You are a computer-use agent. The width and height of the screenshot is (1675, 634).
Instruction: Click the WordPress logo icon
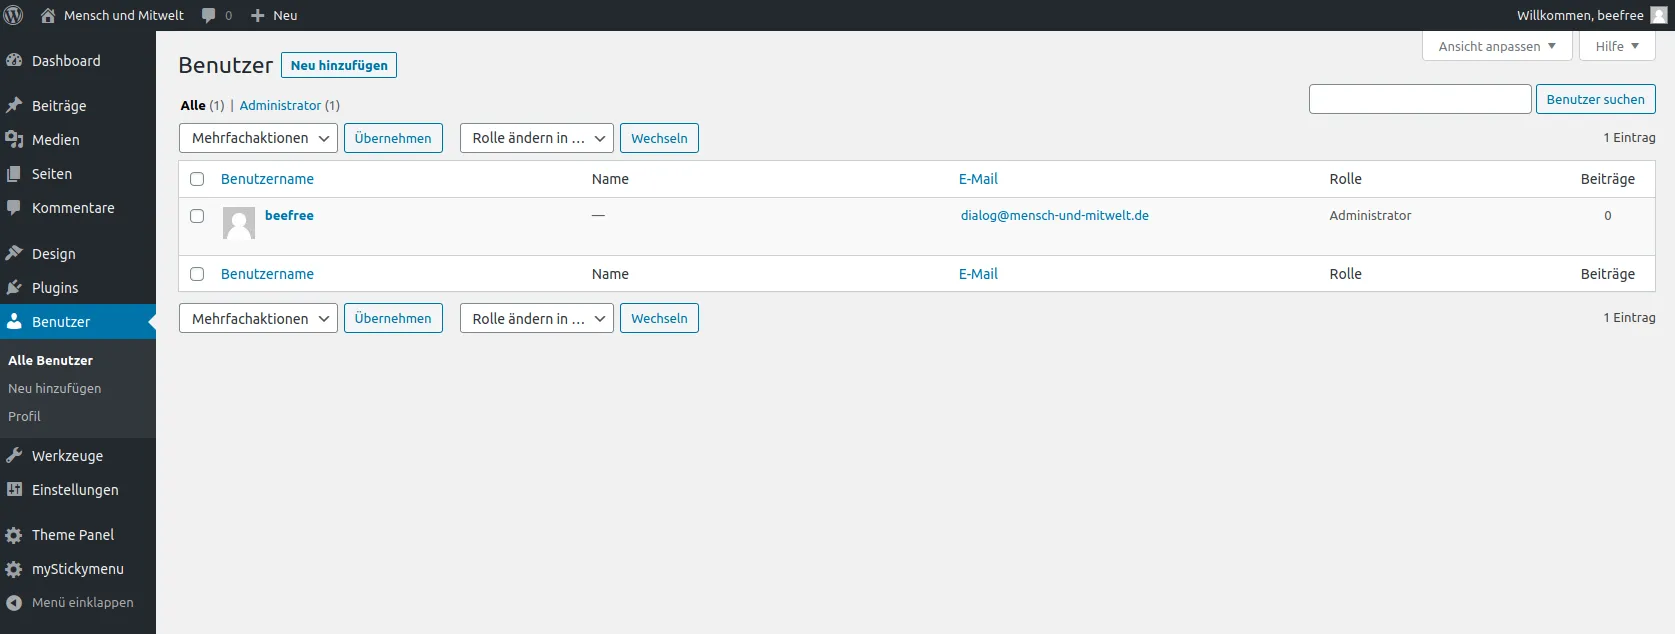point(14,15)
